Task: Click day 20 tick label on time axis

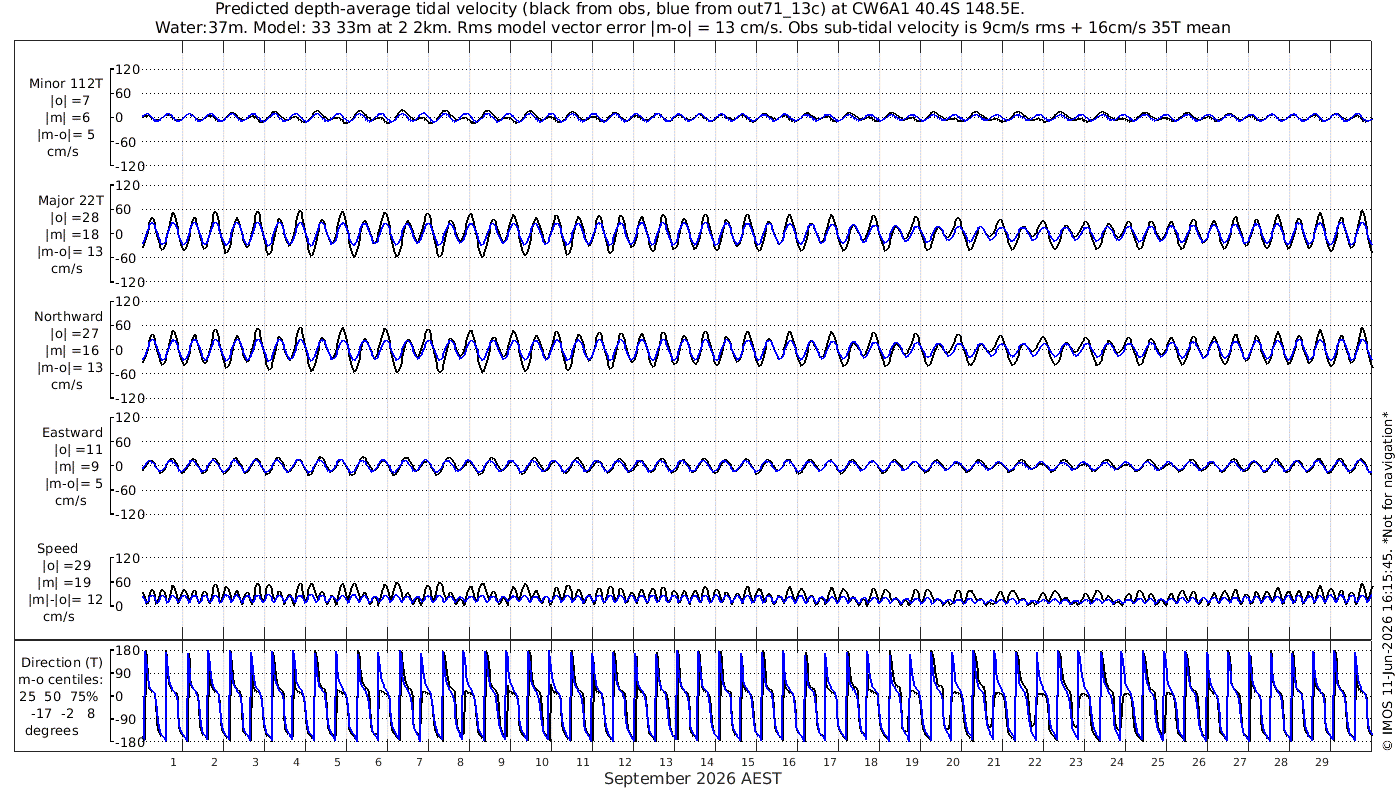Action: (952, 761)
